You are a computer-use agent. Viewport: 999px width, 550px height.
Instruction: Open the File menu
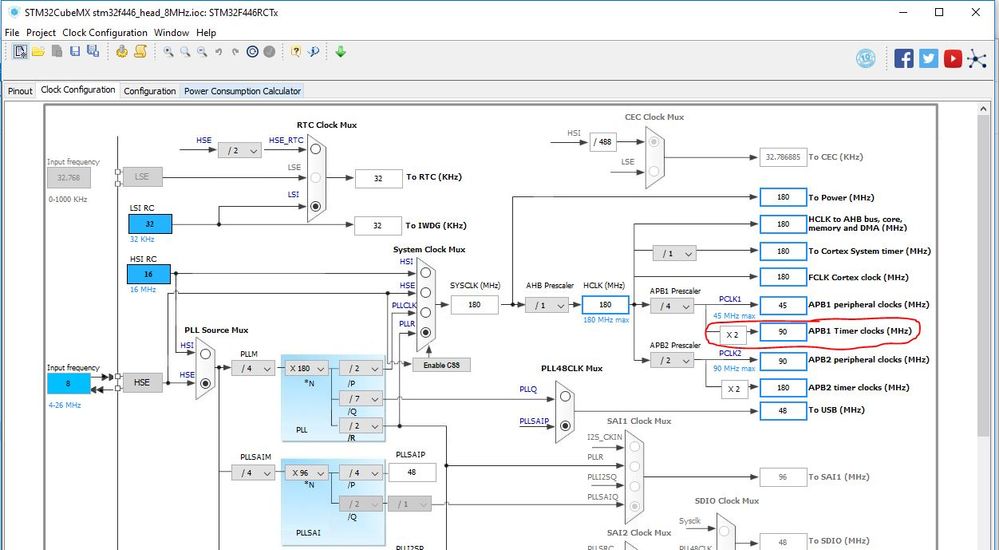pyautogui.click(x=12, y=33)
